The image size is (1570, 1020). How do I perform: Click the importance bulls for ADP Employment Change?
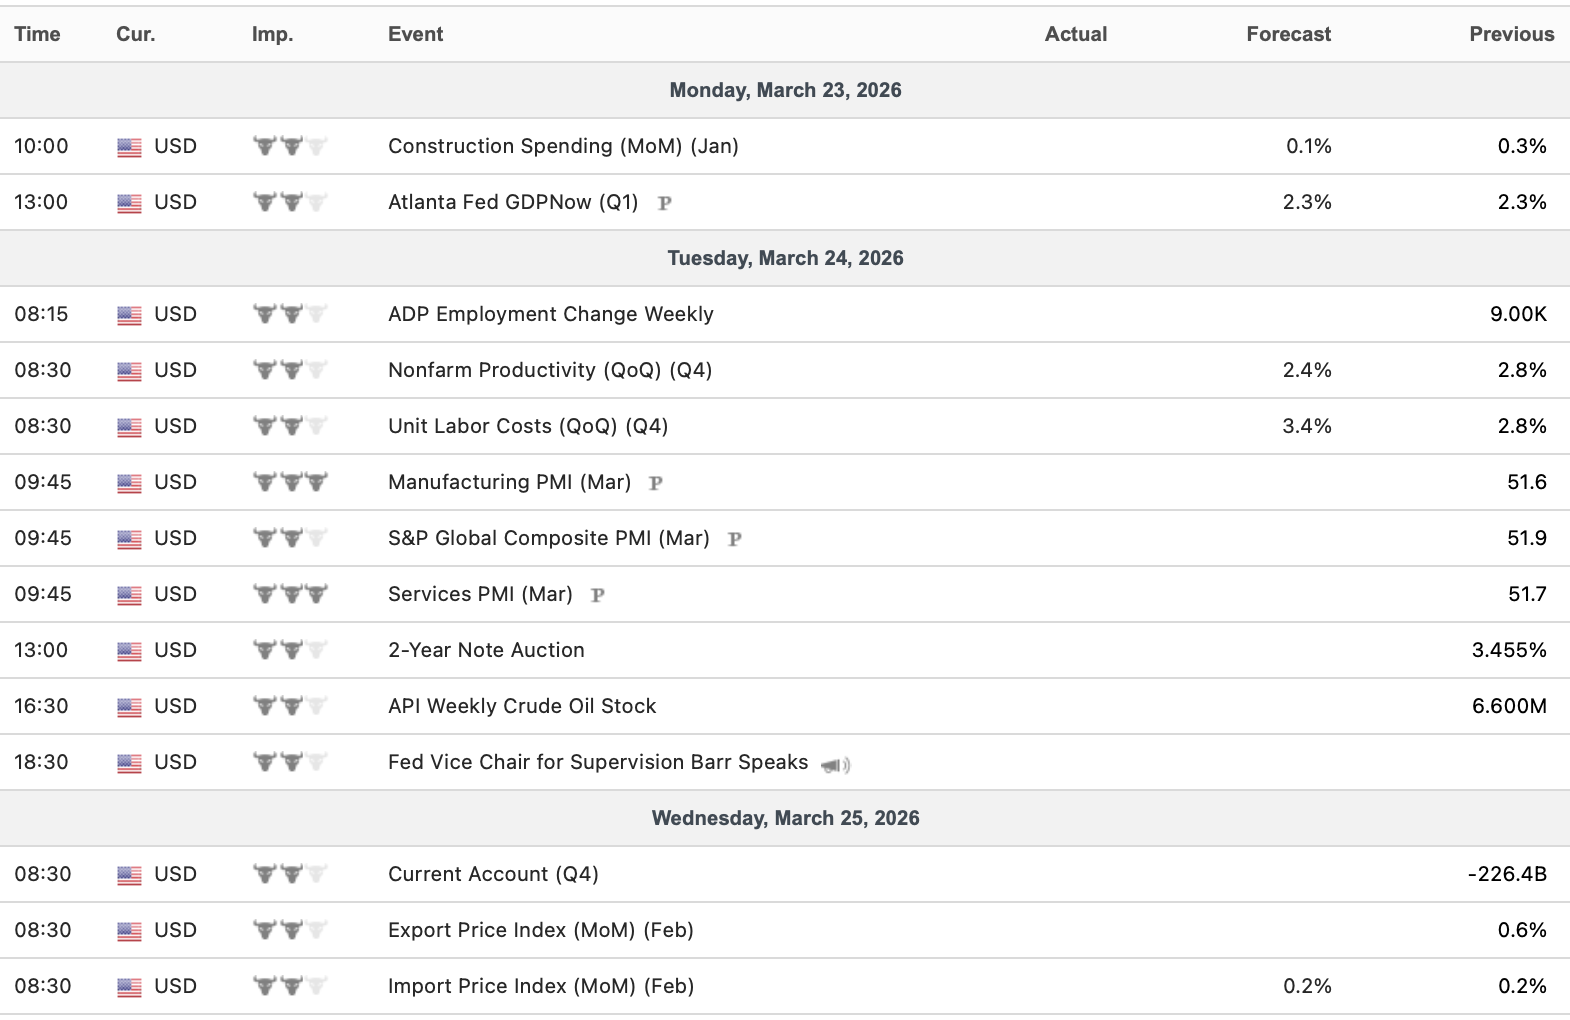point(290,314)
